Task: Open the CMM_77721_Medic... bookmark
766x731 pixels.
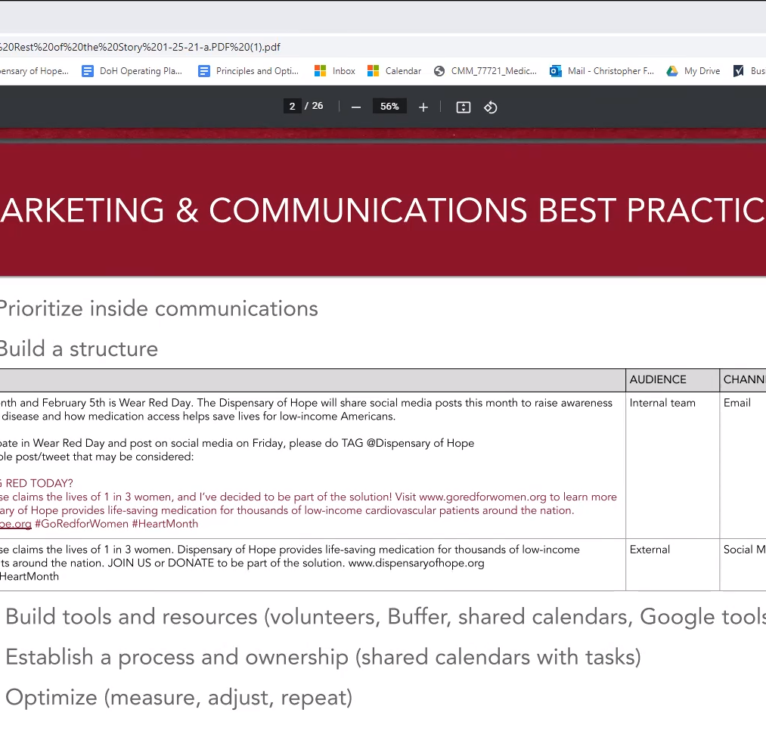Action: coord(485,71)
